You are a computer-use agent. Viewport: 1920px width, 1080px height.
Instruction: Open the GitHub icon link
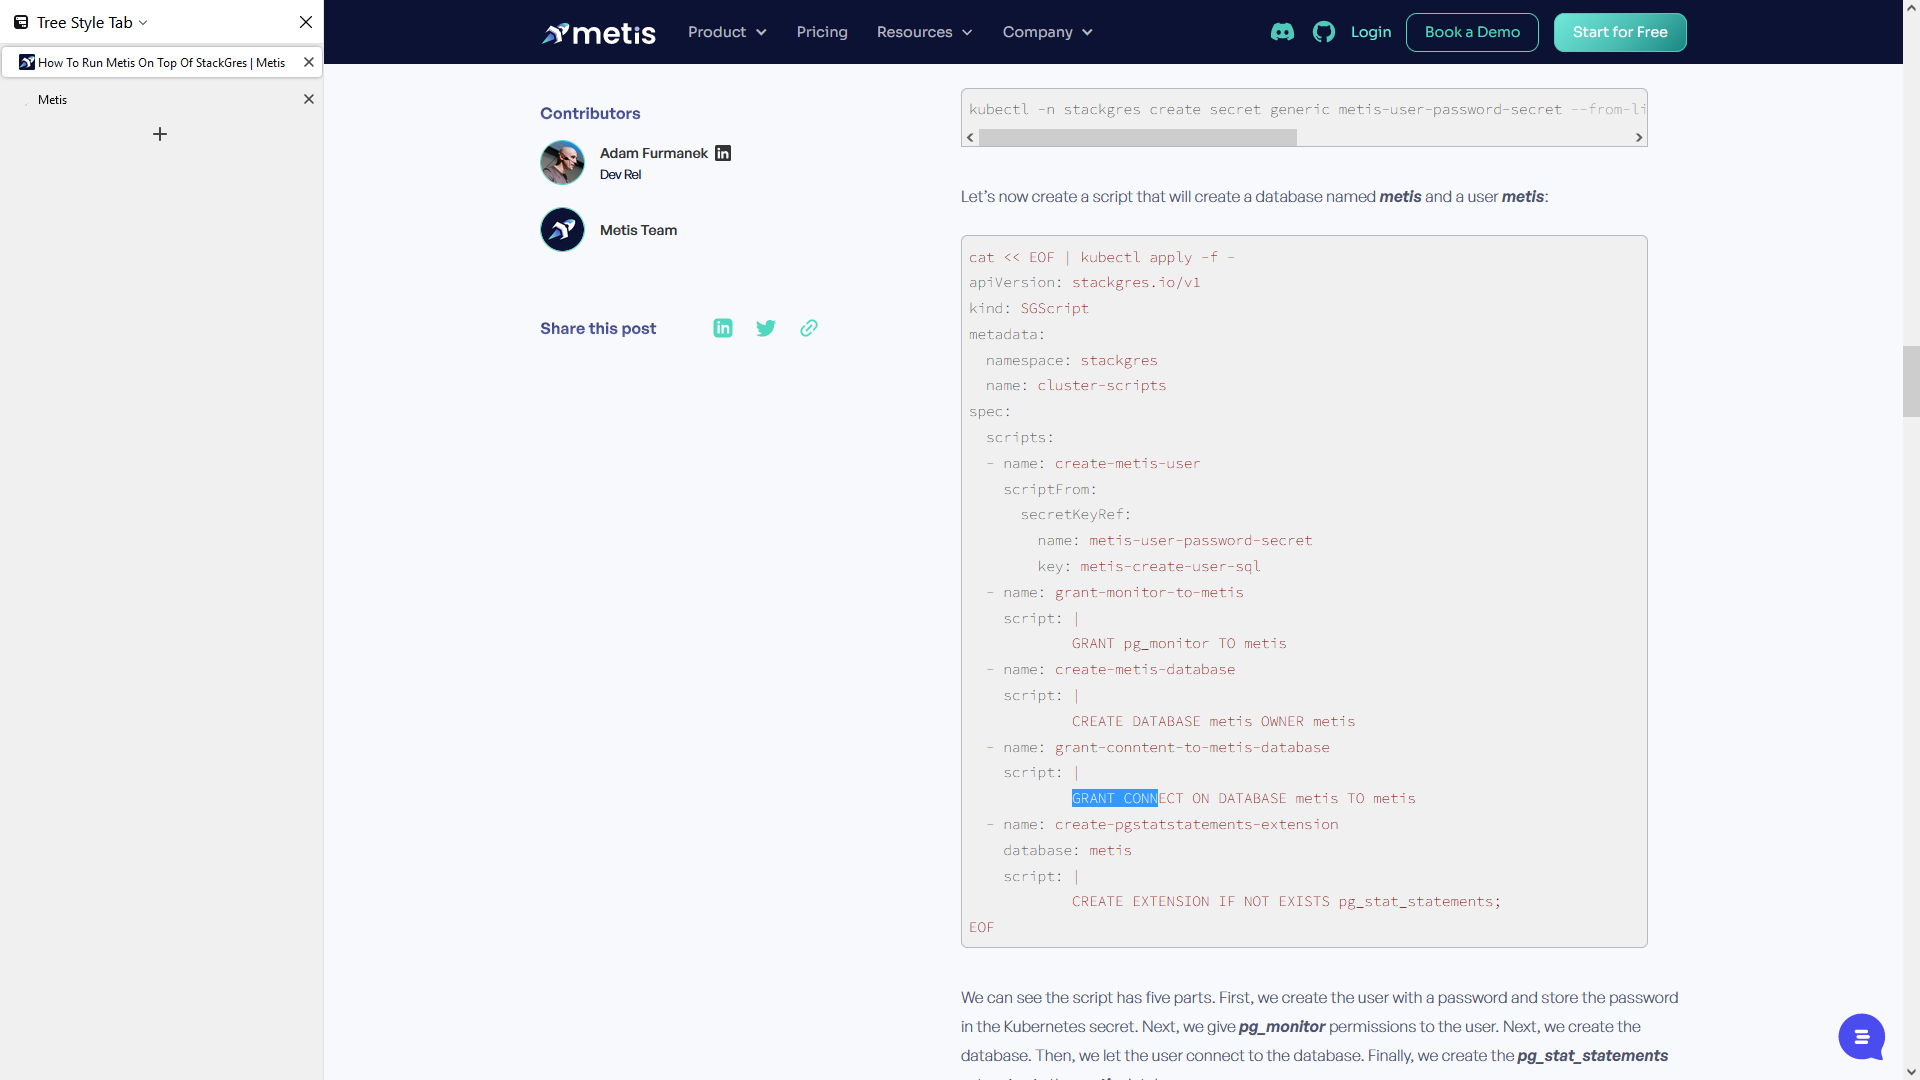(1324, 32)
